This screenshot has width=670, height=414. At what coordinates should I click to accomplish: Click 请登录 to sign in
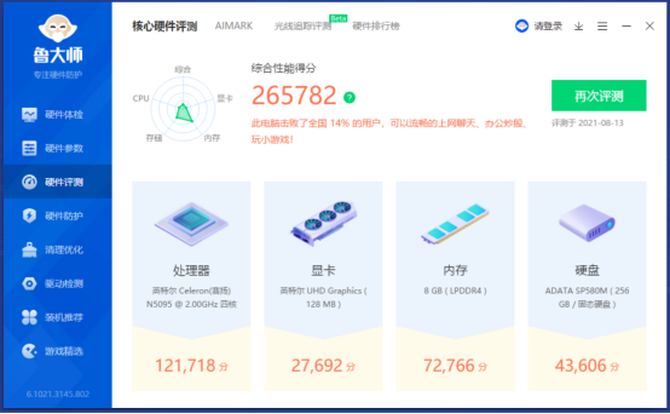click(x=539, y=26)
